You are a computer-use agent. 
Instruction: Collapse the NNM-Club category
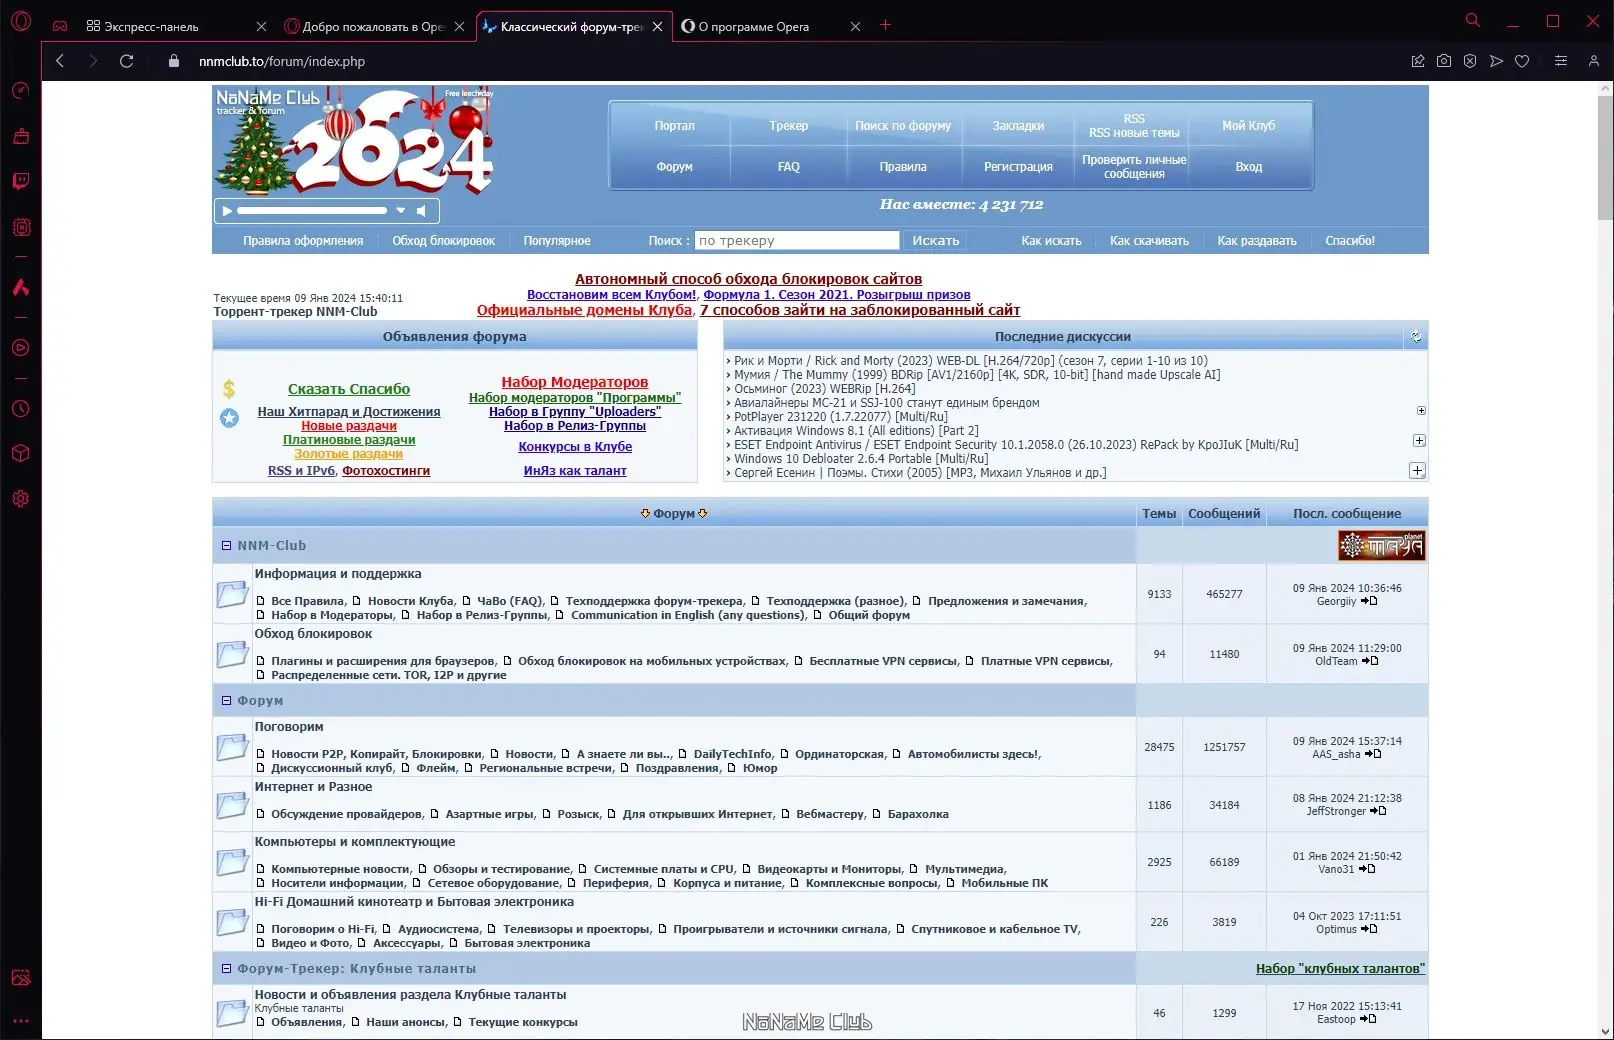tap(226, 546)
